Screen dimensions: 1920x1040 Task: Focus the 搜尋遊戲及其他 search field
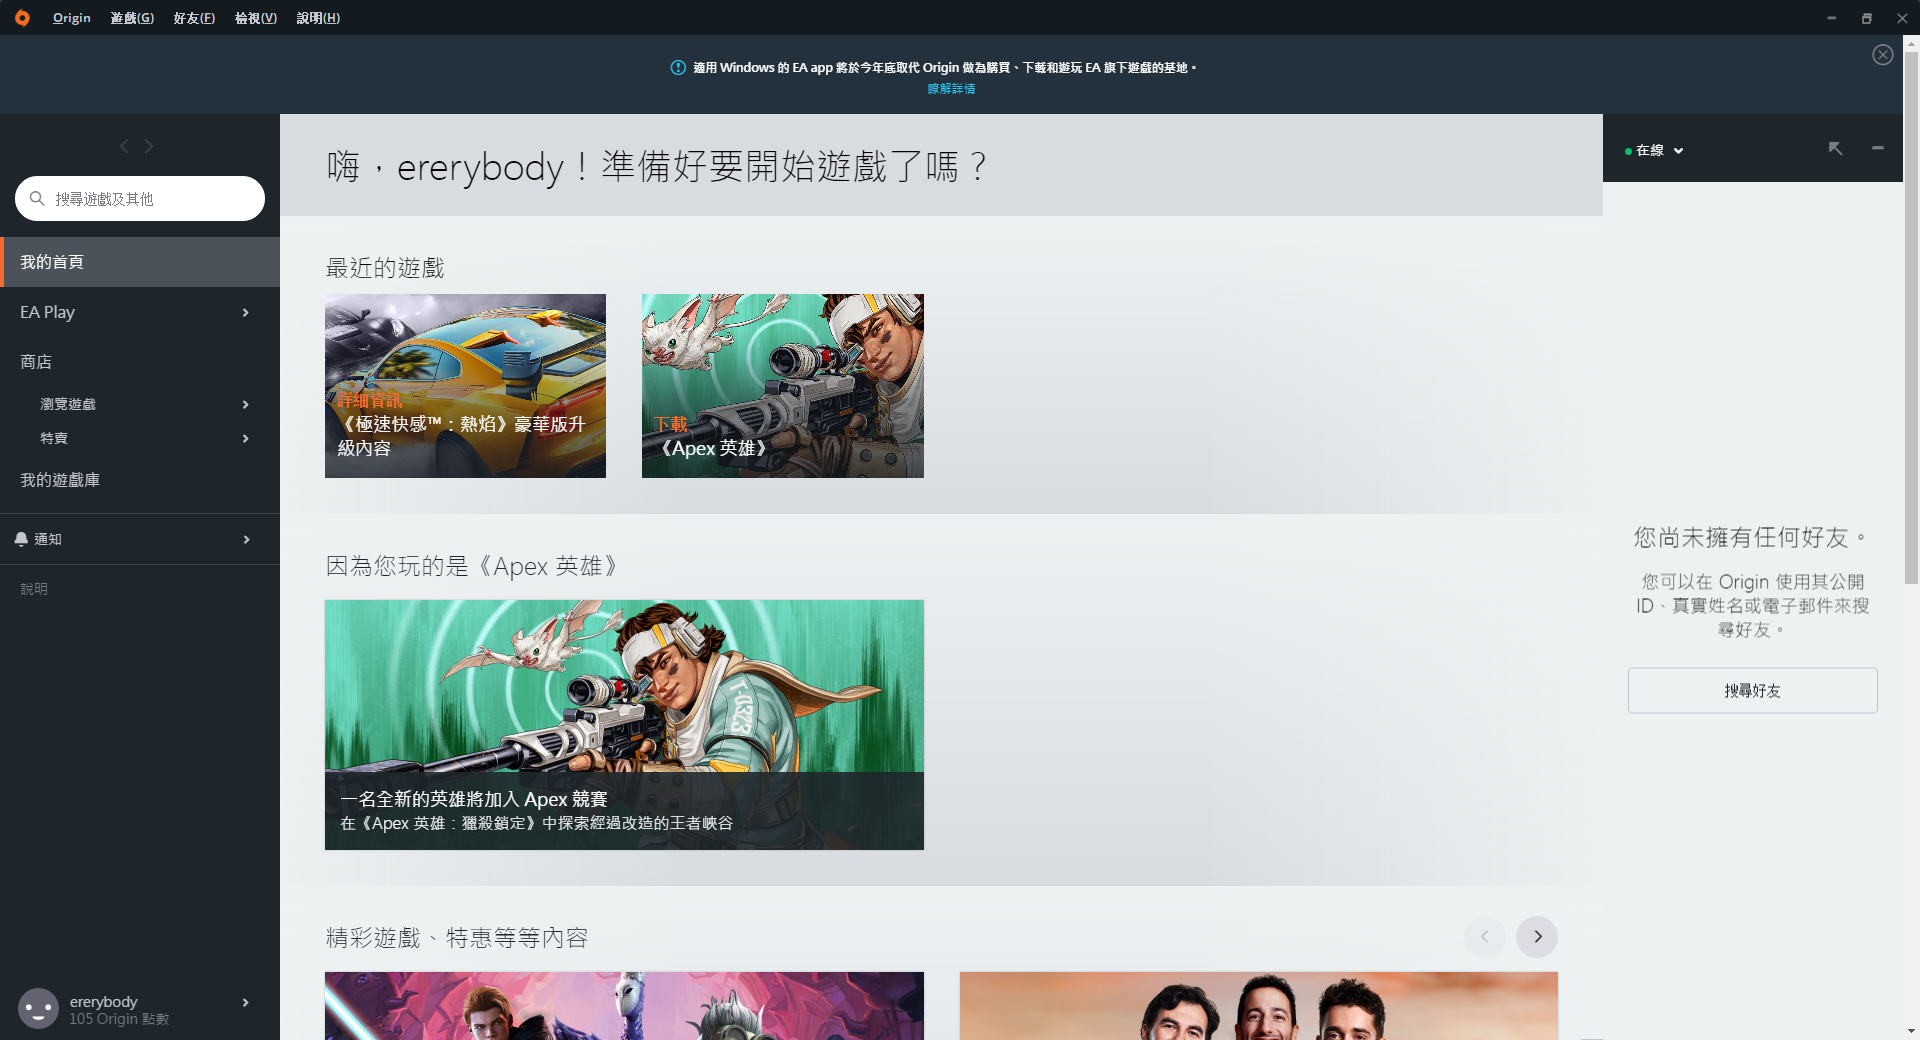point(140,198)
